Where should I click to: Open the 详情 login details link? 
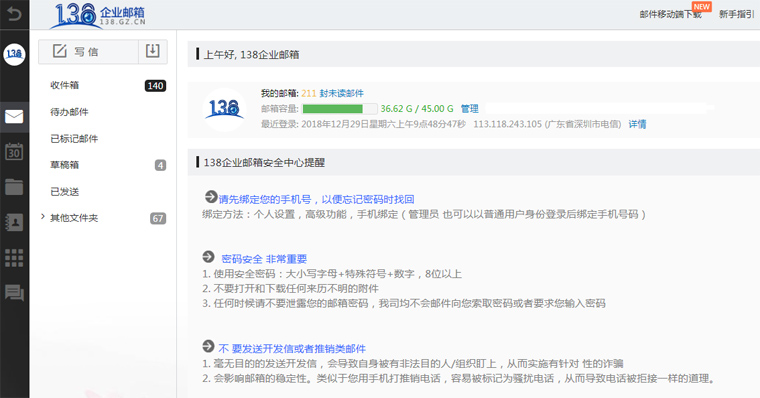(637, 124)
